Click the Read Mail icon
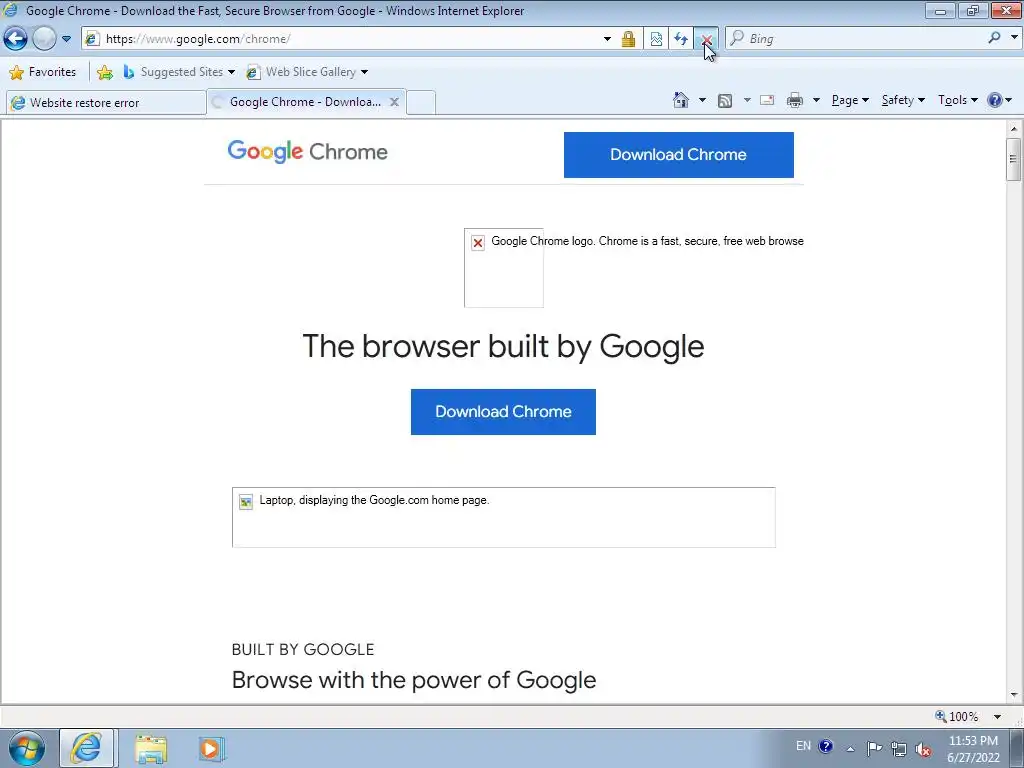Screen dimensions: 1024x768 767,100
